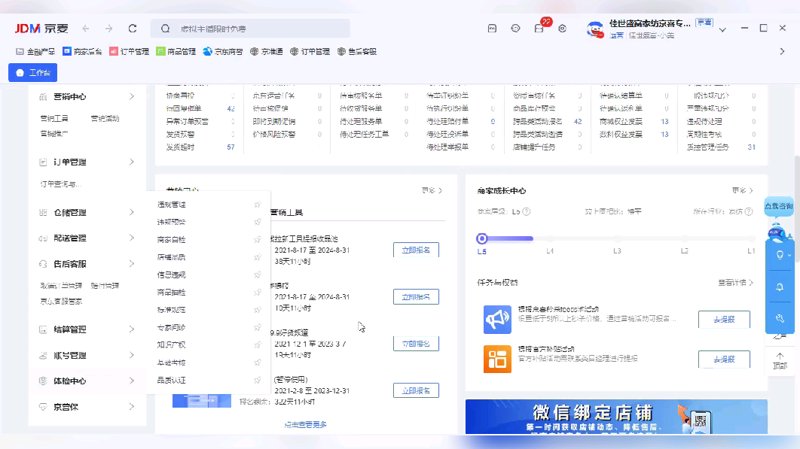
Task: Open the first folder bookmark in the bar
Action: (x=35, y=52)
